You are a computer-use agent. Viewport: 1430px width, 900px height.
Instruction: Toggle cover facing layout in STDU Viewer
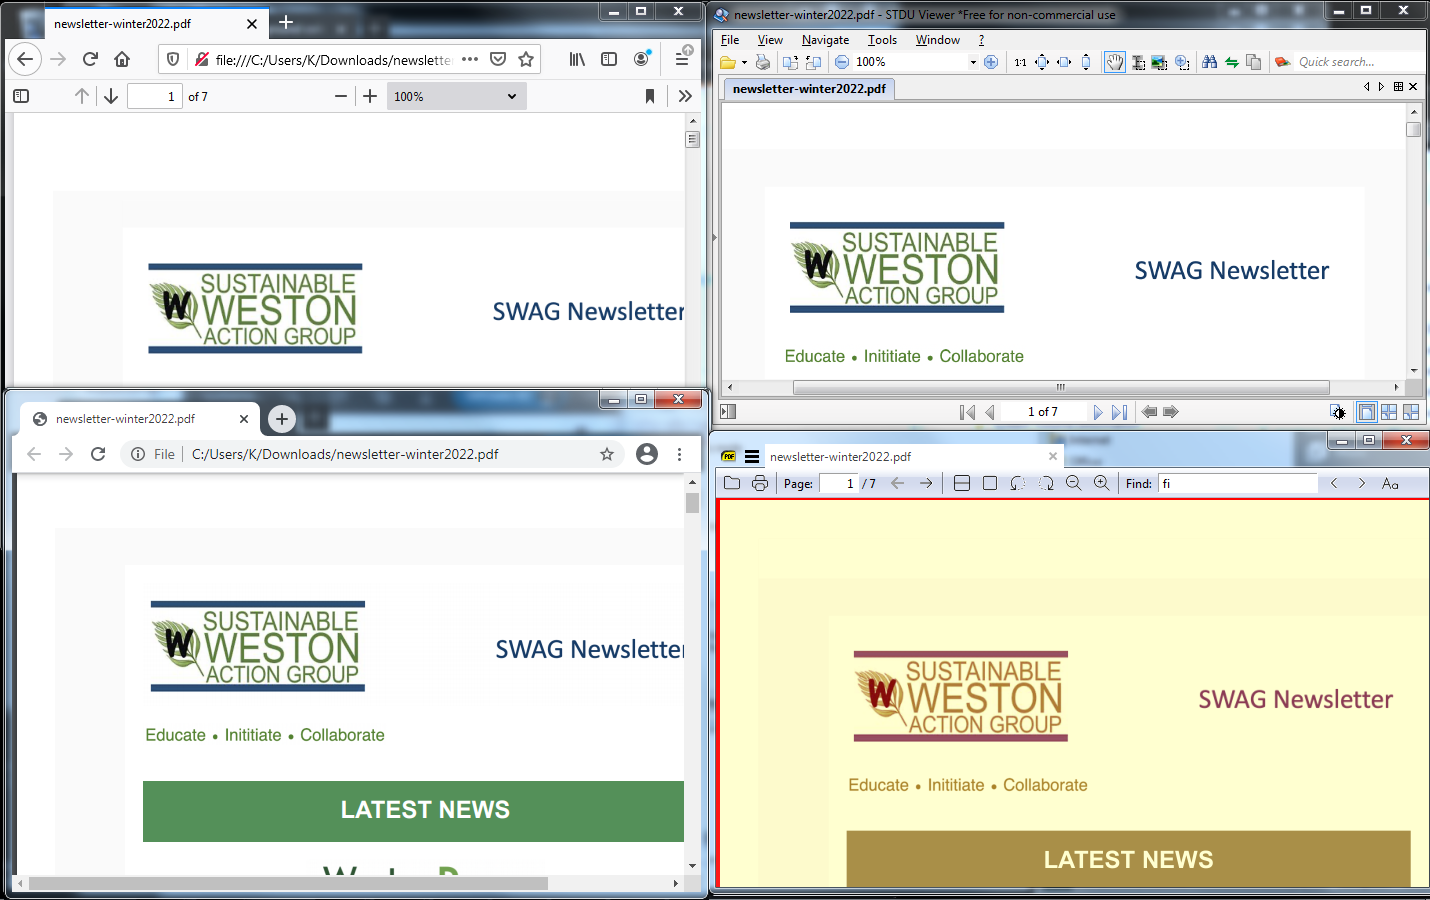(1411, 412)
